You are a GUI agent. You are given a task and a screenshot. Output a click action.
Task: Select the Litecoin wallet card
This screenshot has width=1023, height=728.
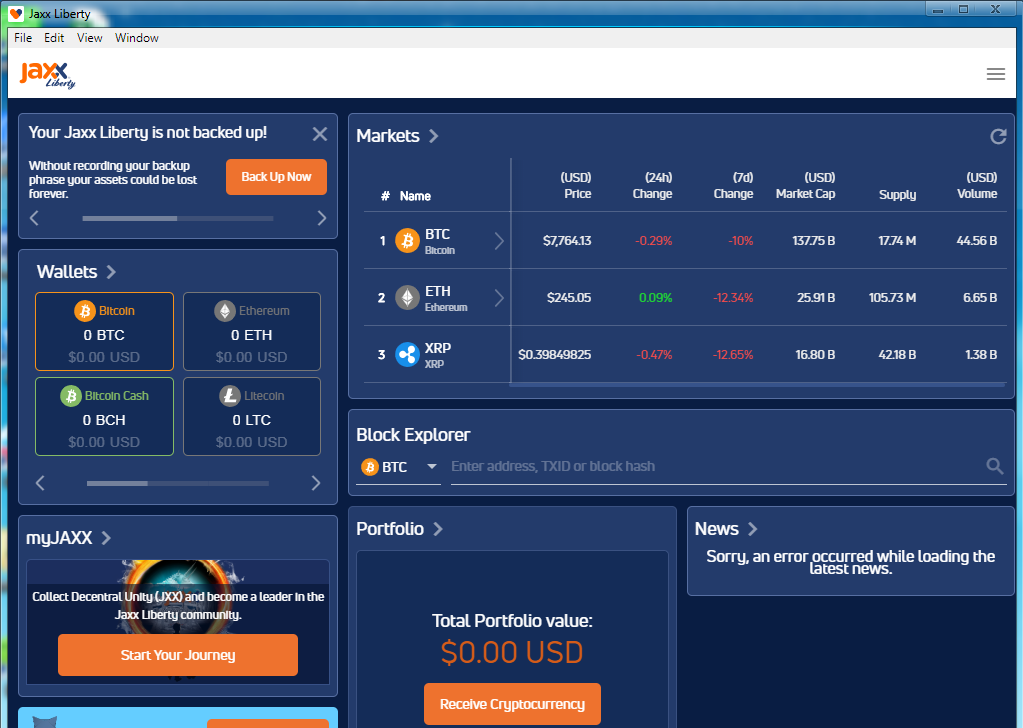252,416
